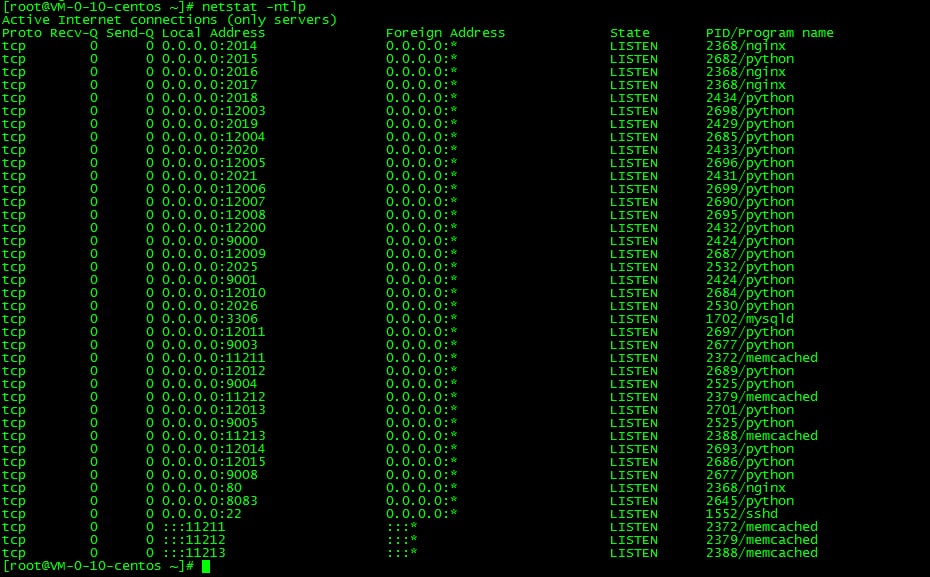Click the PID/Program name column header
Viewport: 930px width, 577px height.
[770, 33]
